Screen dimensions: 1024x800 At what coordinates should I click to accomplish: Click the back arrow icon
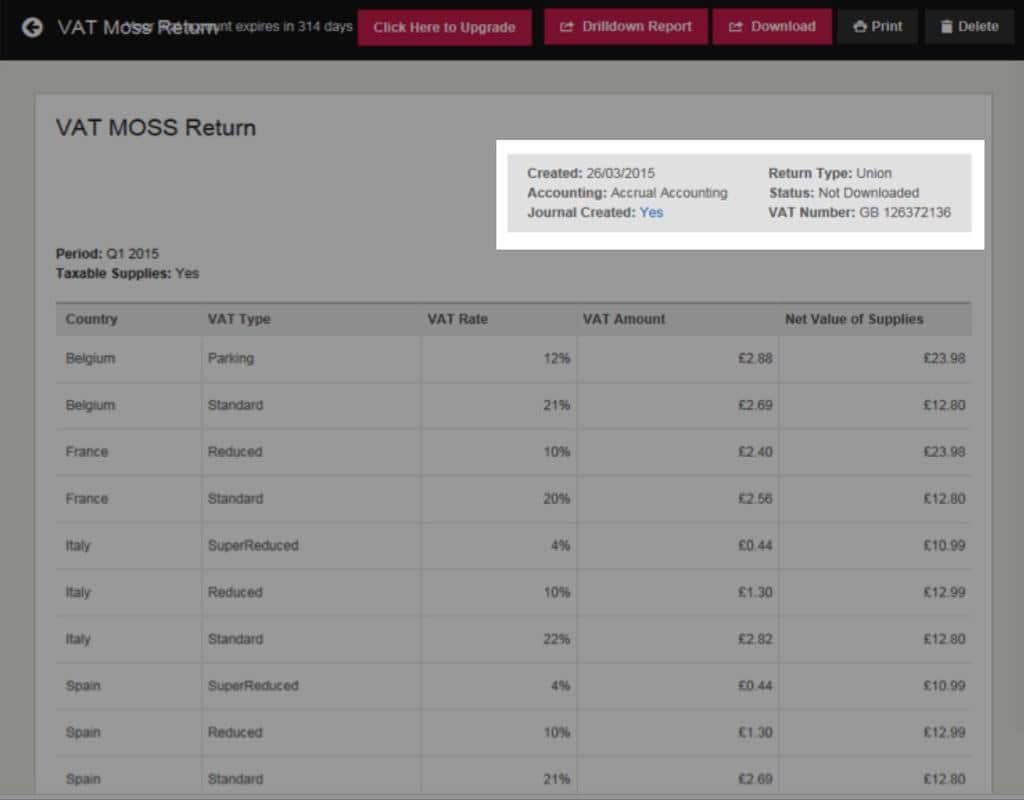pyautogui.click(x=32, y=27)
